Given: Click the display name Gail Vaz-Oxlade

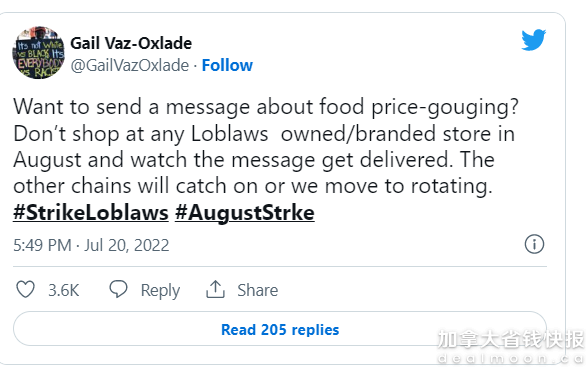Looking at the screenshot, I should 131,43.
